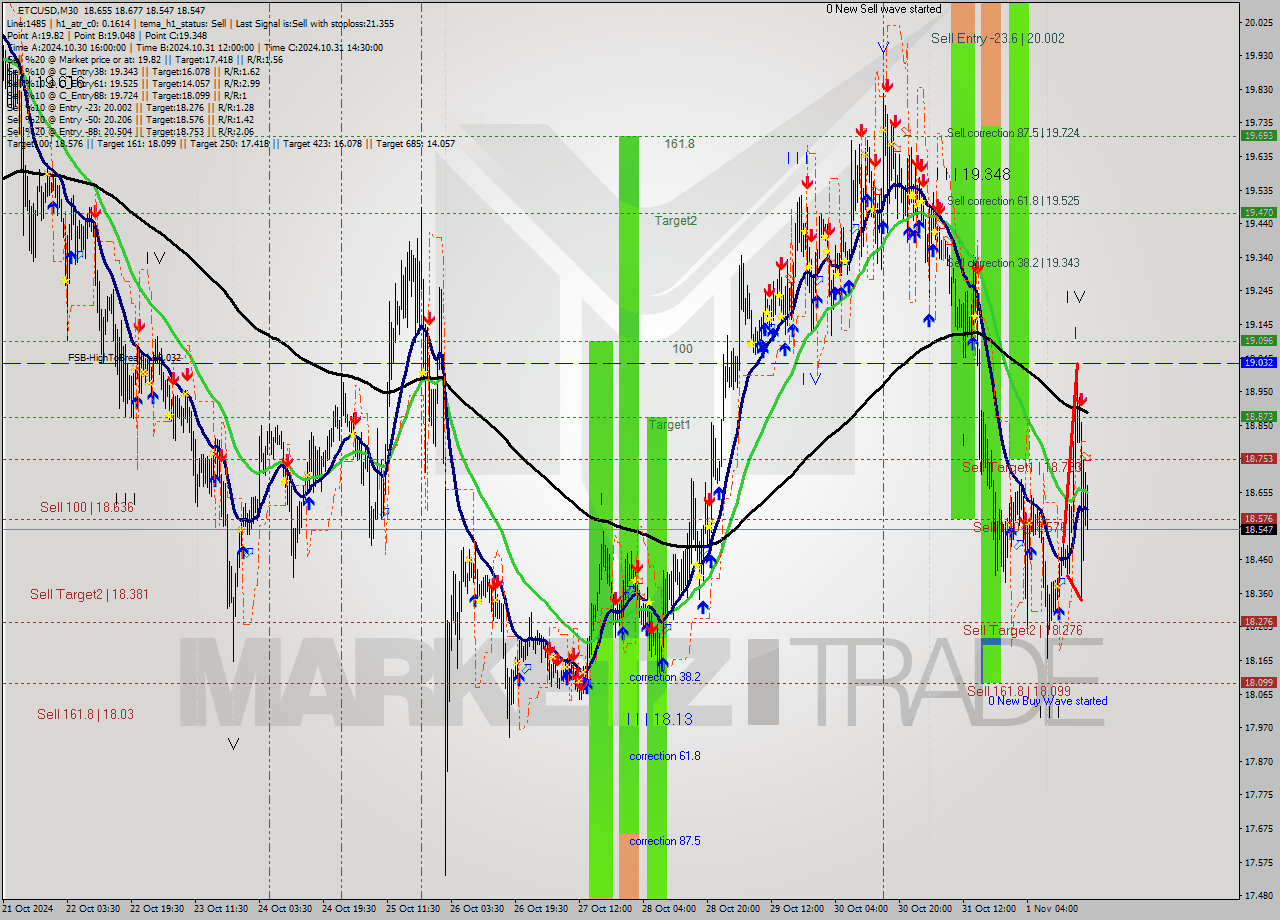Select the '| | | 19.348' wave label
The image size is (1280, 920).
(973, 174)
